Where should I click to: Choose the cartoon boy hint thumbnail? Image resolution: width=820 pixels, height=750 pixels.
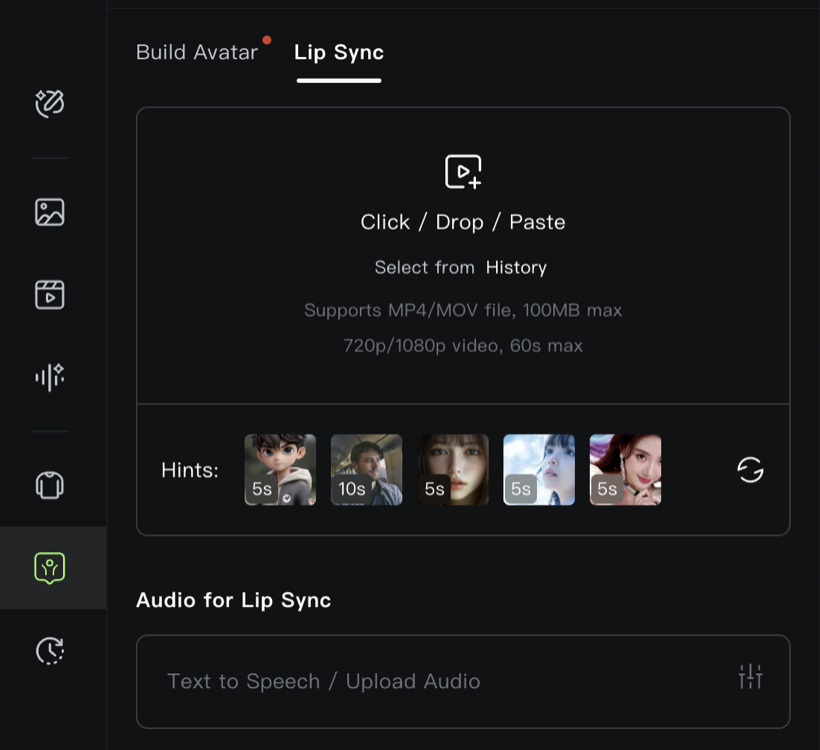click(x=280, y=469)
